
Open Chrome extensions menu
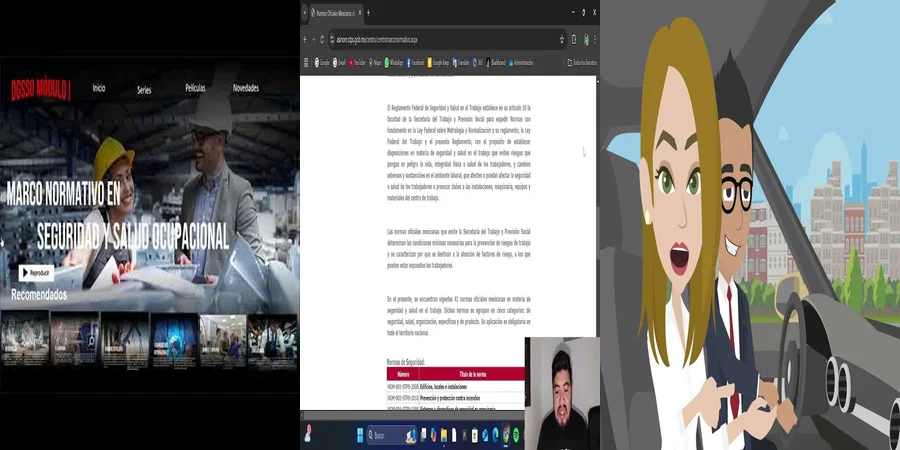coord(574,40)
